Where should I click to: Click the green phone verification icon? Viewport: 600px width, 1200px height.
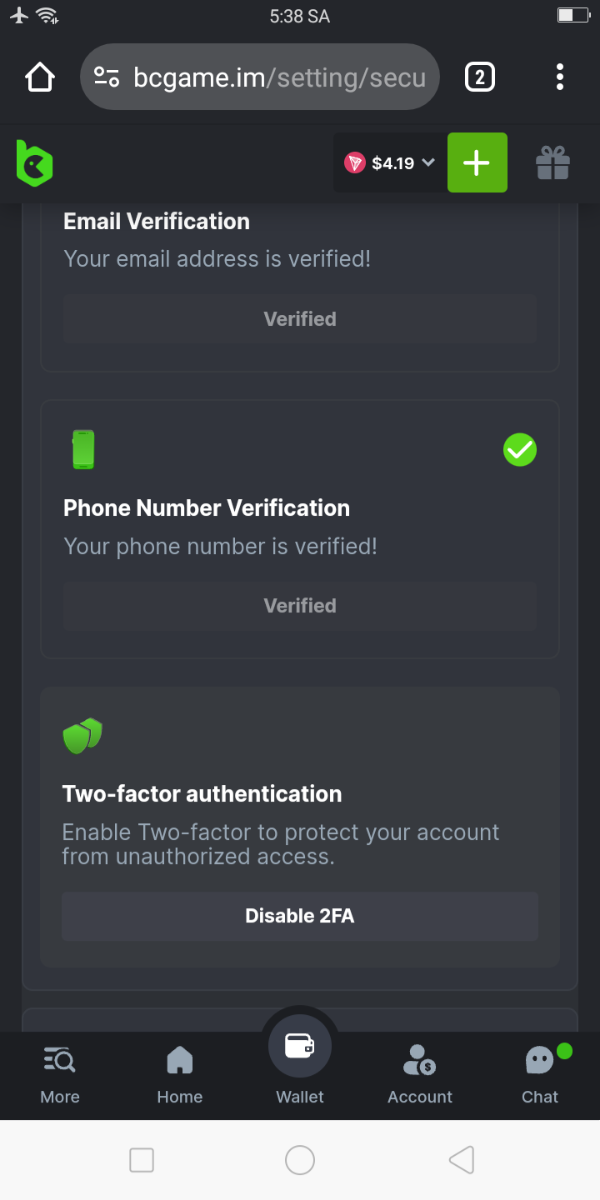click(83, 449)
